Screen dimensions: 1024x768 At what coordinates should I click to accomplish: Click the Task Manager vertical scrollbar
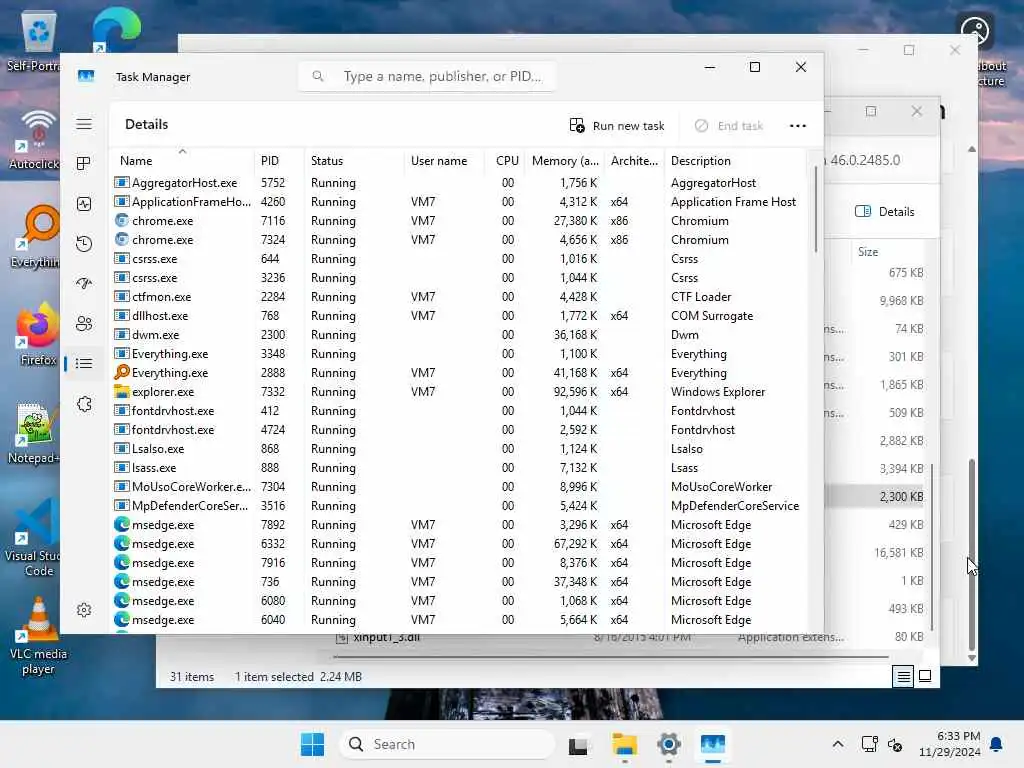tap(816, 209)
